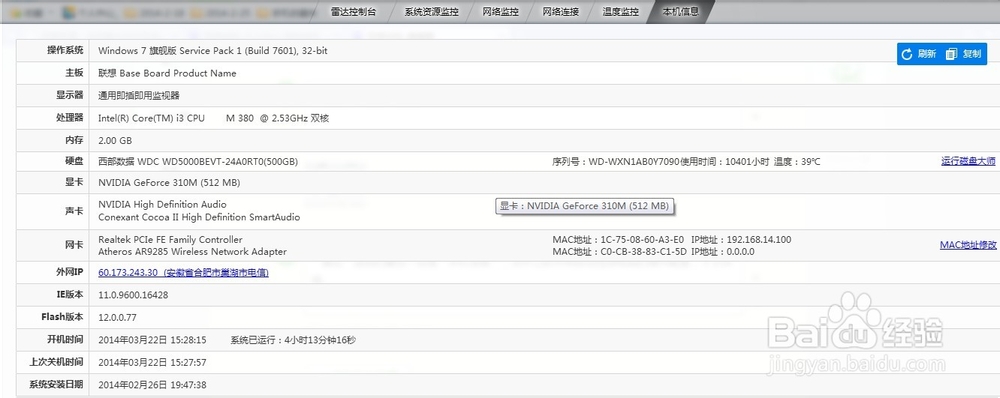The width and height of the screenshot is (1000, 398).
Task: Click the 声卡 row label
Action: 75,211
